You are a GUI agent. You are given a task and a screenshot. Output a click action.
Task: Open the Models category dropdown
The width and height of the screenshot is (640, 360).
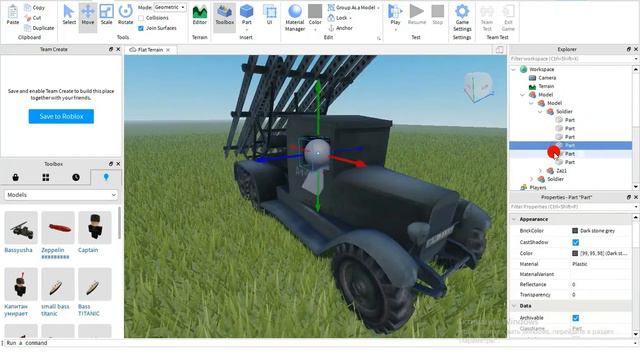(x=61, y=195)
